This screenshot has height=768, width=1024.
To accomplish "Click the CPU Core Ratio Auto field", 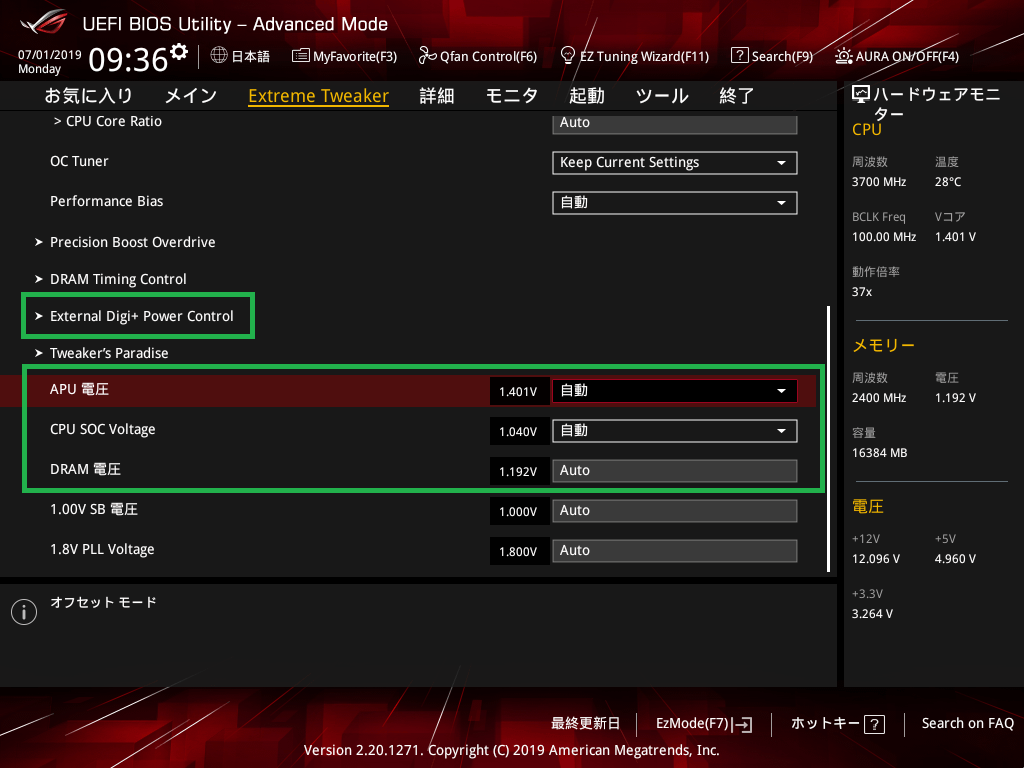I will tap(675, 123).
